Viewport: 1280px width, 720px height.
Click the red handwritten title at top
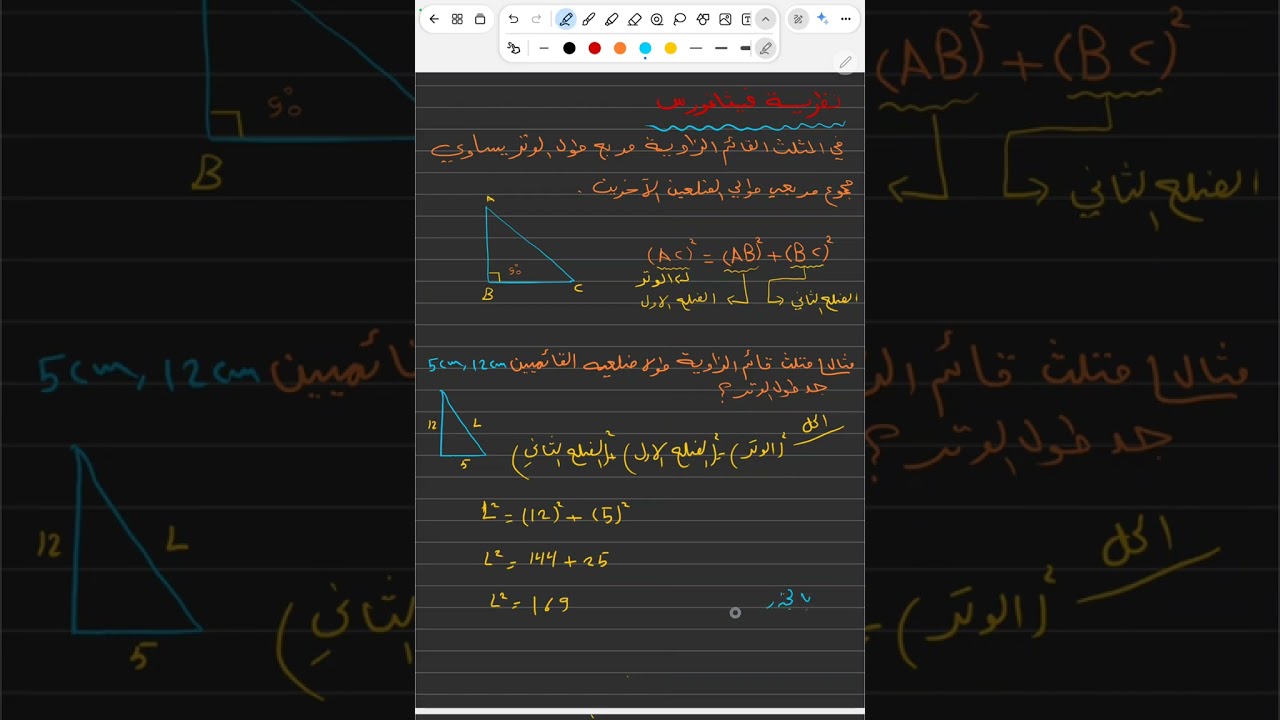click(748, 101)
